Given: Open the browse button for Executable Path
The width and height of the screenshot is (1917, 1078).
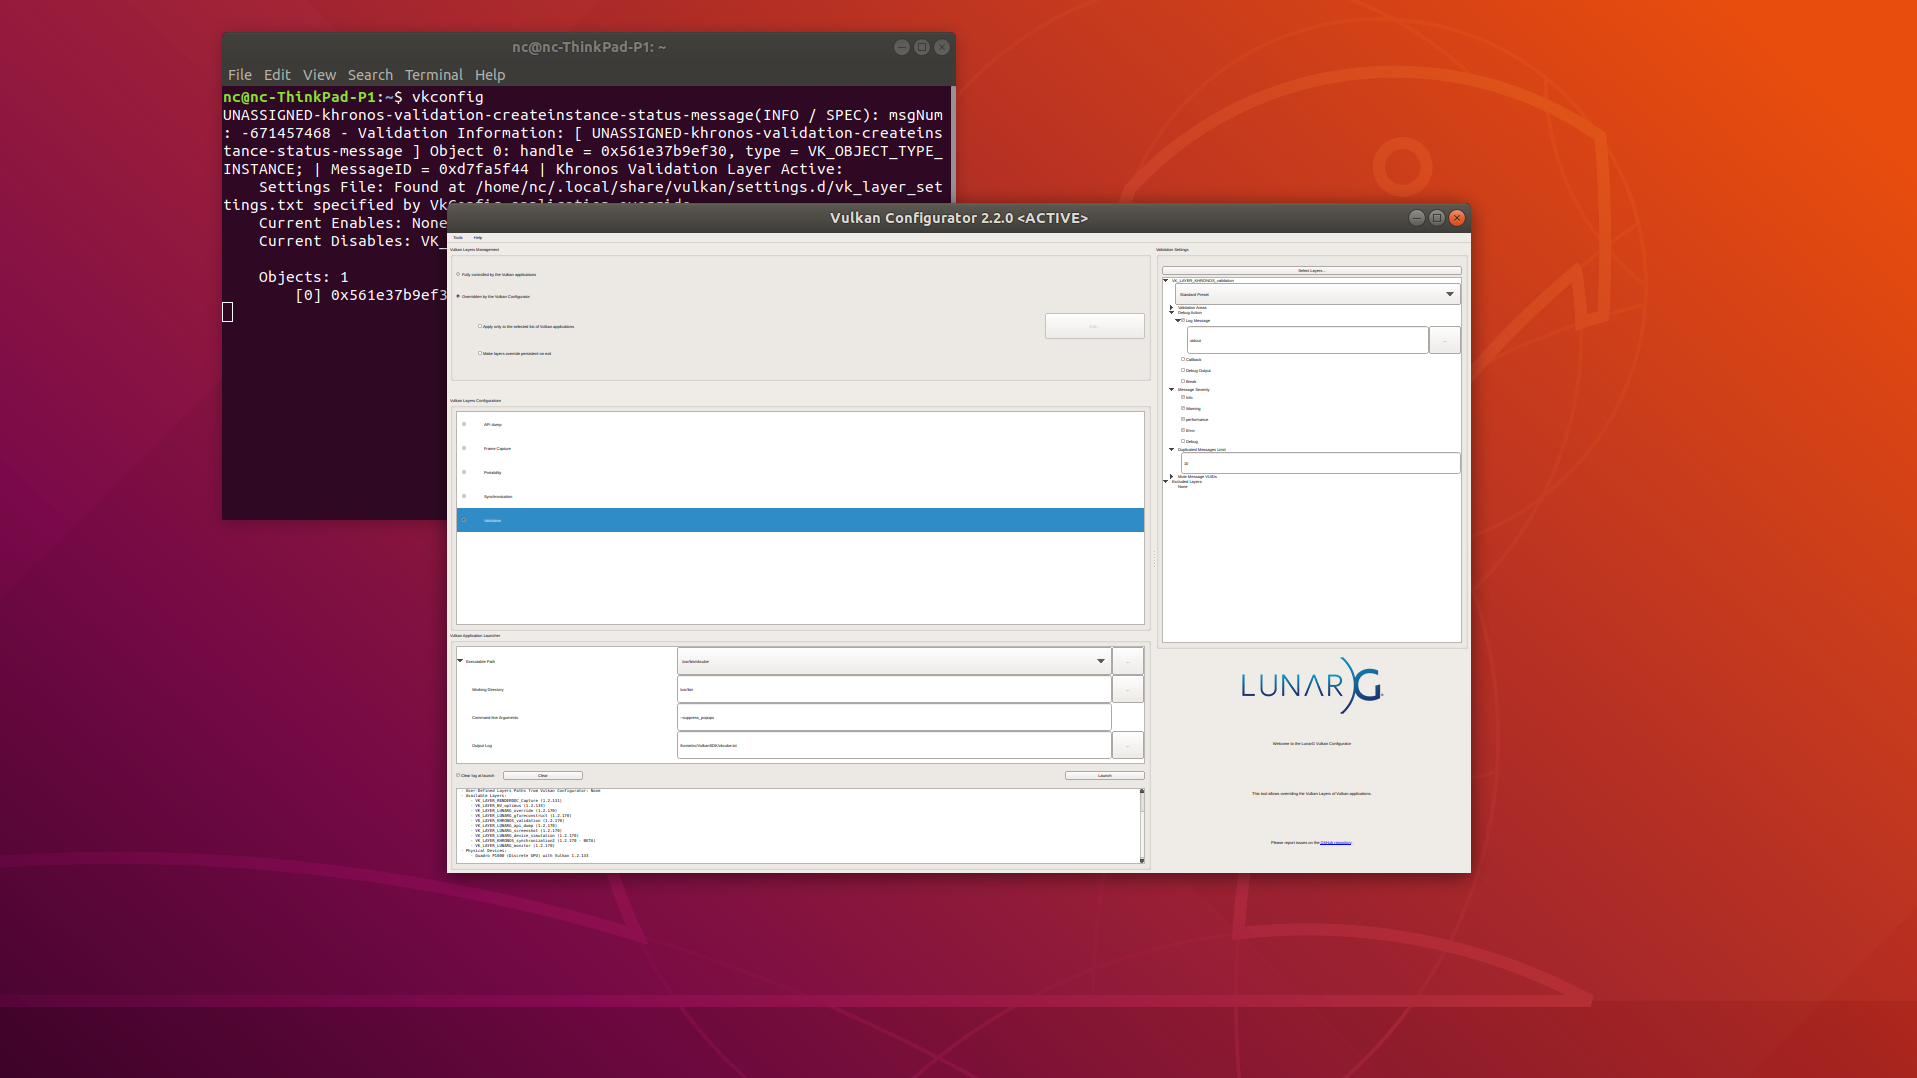Looking at the screenshot, I should 1127,661.
